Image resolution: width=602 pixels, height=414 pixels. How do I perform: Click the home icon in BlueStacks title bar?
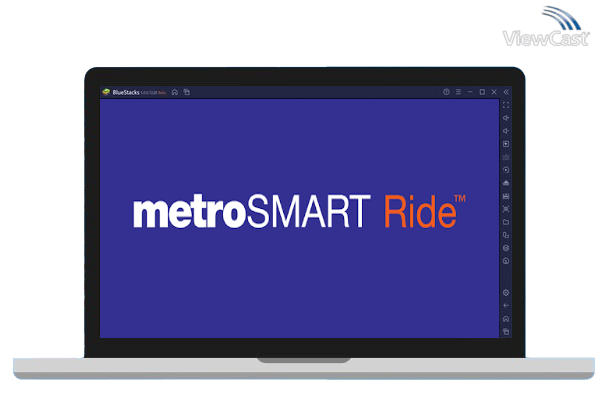(175, 92)
